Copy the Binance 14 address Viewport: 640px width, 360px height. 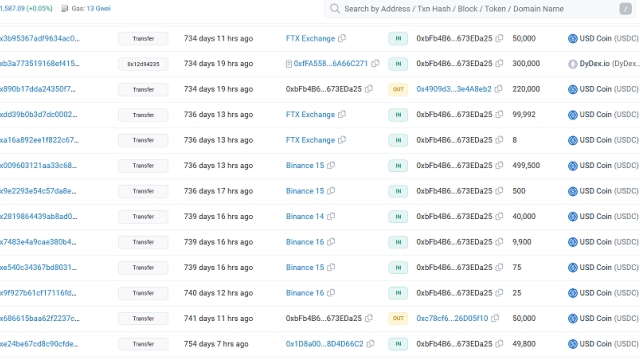331,216
